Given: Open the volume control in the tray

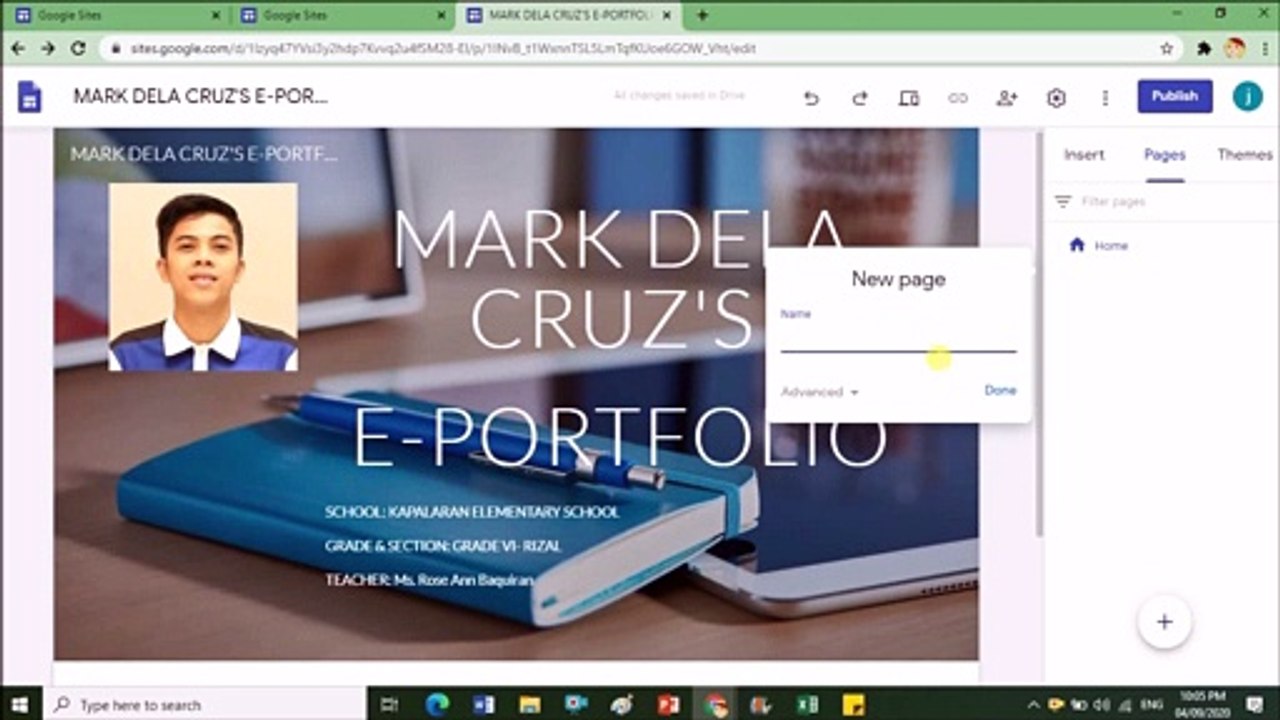Looking at the screenshot, I should [1101, 705].
